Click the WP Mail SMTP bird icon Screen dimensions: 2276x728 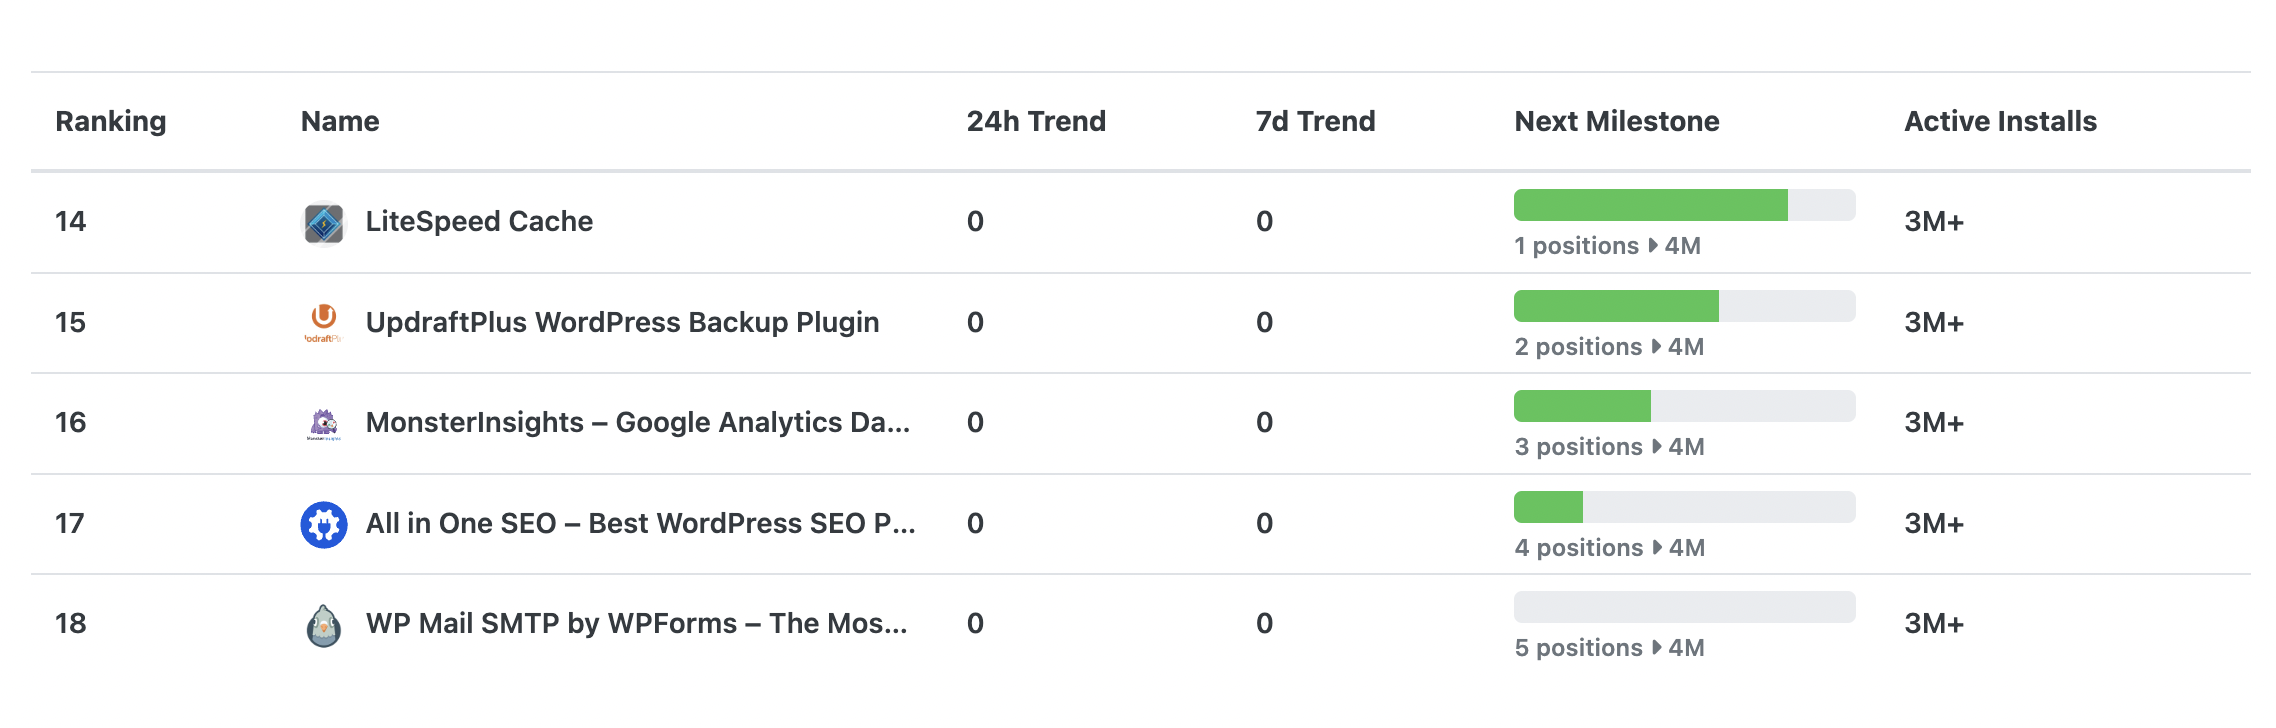tap(323, 625)
